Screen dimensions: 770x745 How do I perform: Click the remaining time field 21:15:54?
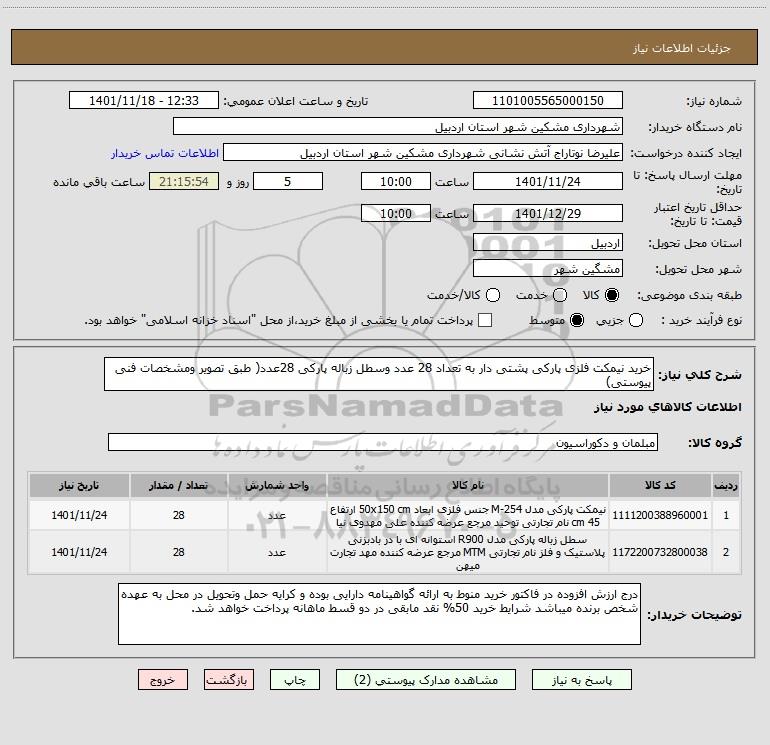coord(184,181)
